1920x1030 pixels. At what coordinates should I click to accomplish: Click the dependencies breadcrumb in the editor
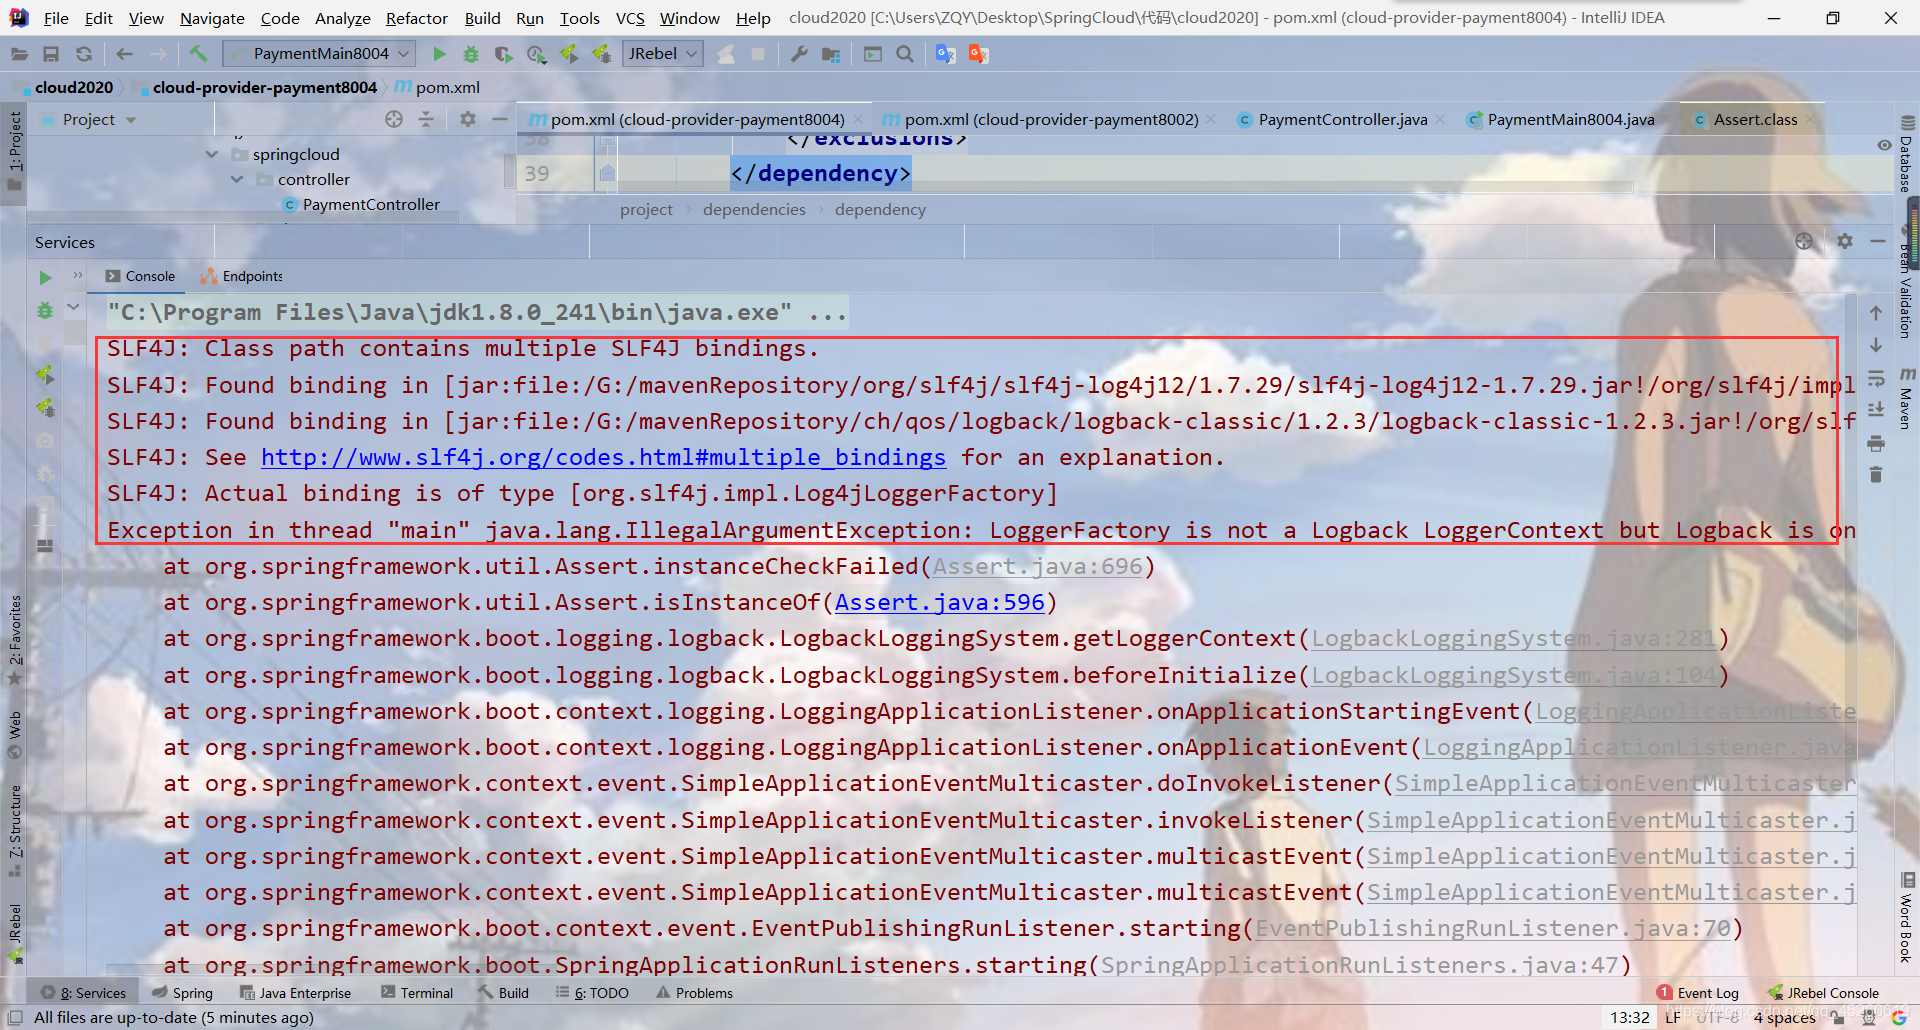tap(754, 209)
